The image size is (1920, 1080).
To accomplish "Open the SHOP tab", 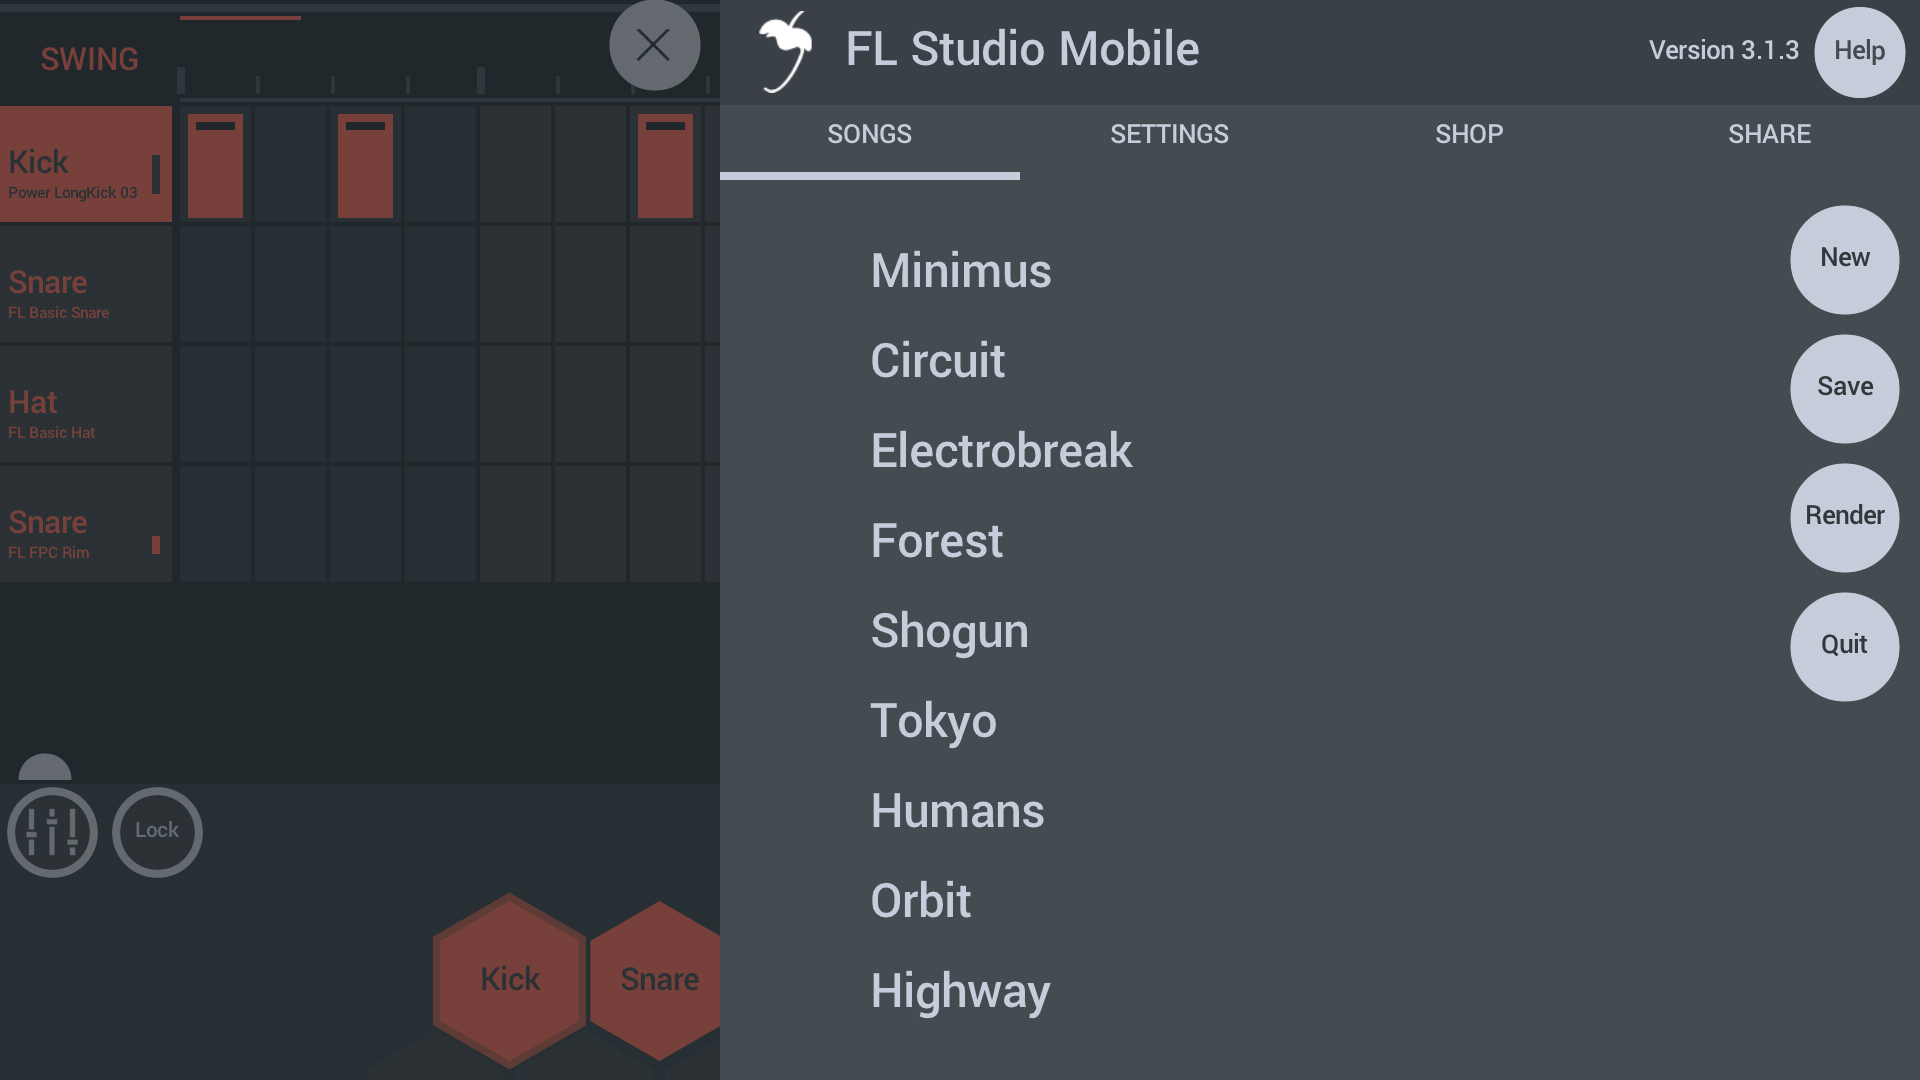I will [1469, 135].
